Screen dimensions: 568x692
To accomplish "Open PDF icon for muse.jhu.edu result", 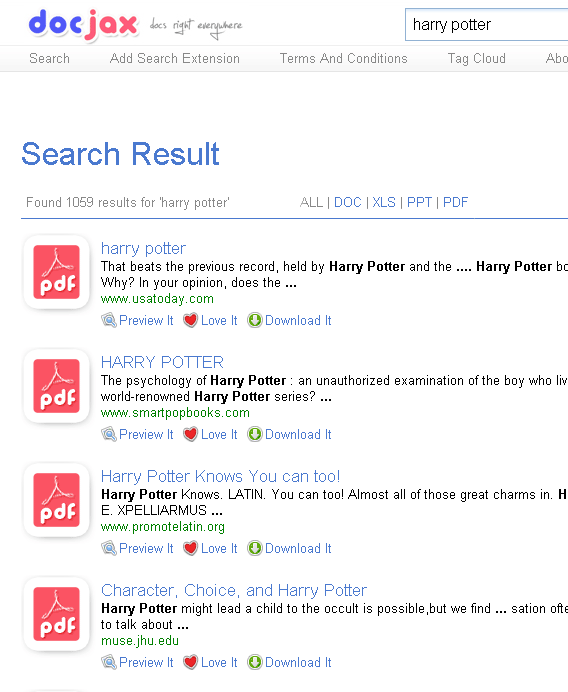I will [x=56, y=614].
